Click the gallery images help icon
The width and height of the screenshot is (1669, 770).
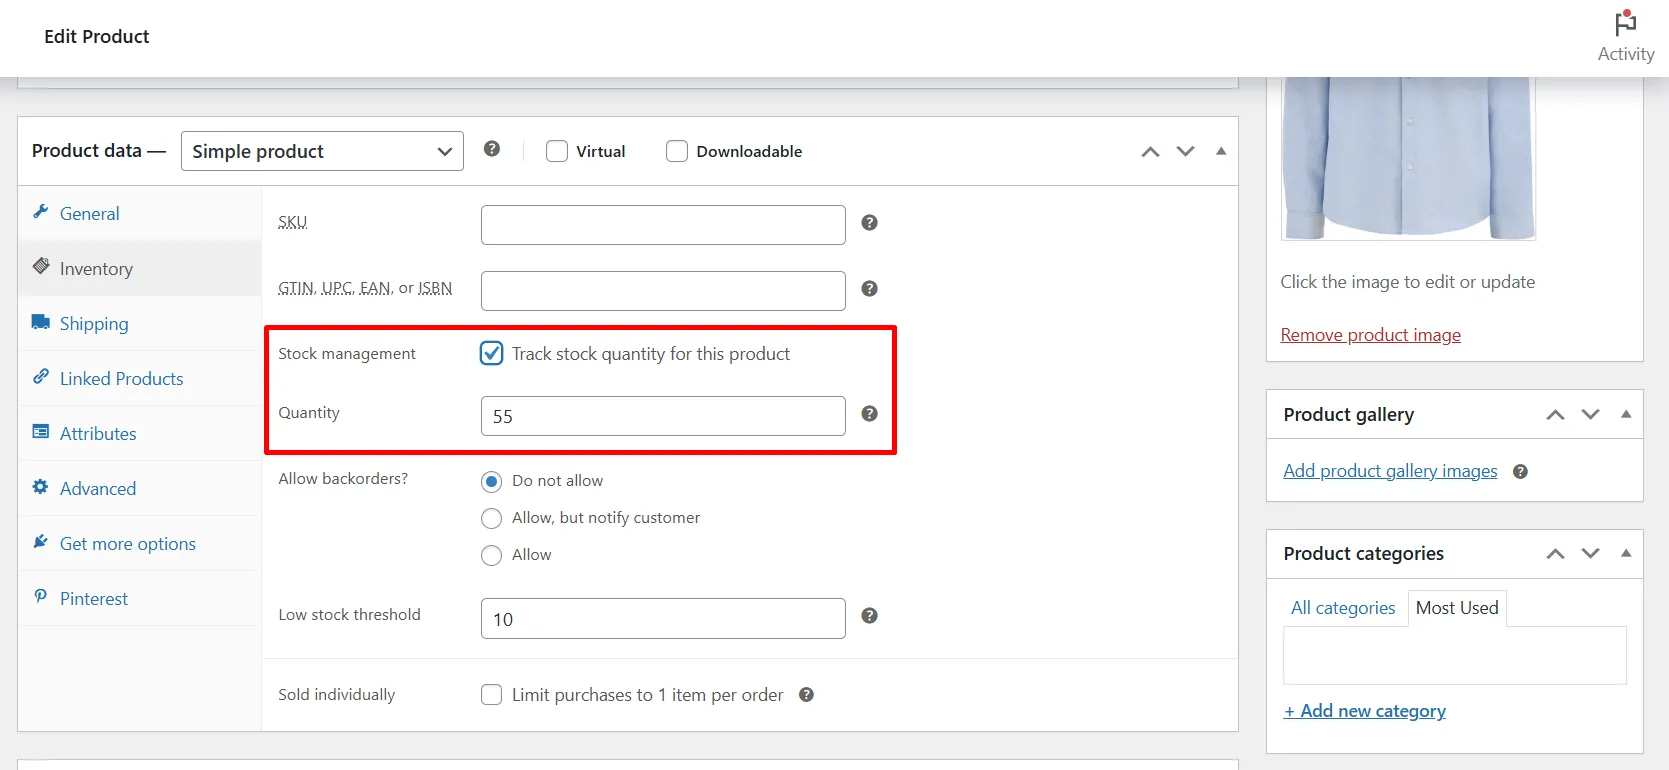click(1520, 472)
